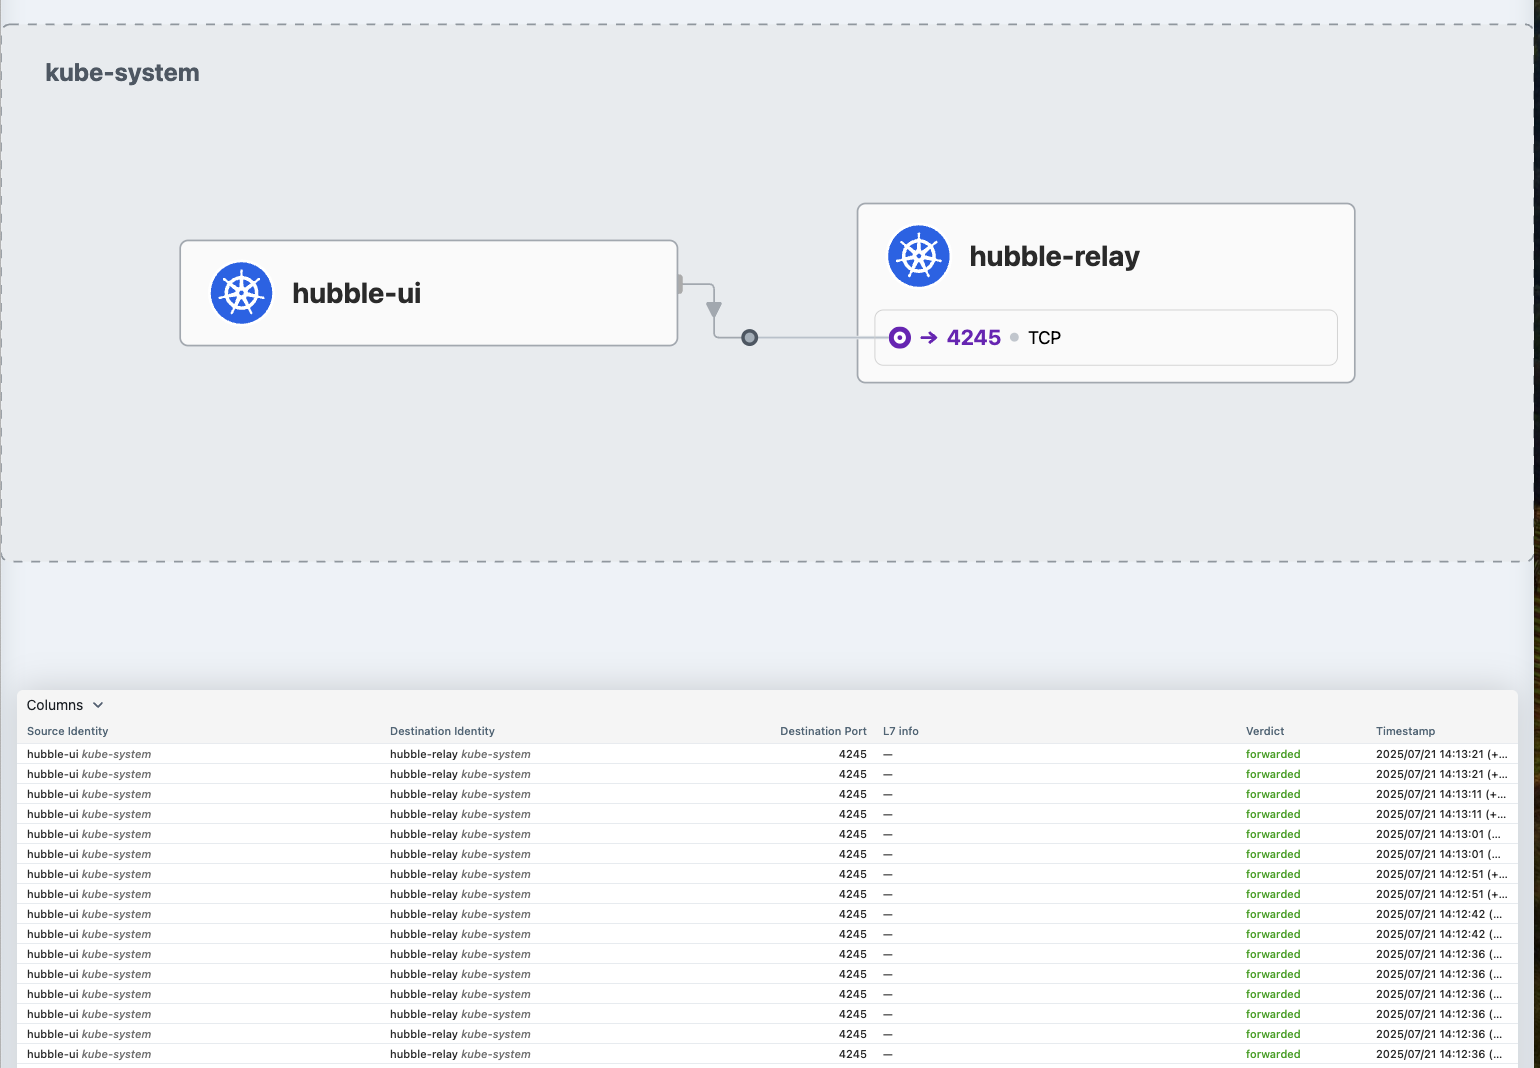Click the Timestamp column header
The width and height of the screenshot is (1540, 1068).
coord(1405,731)
